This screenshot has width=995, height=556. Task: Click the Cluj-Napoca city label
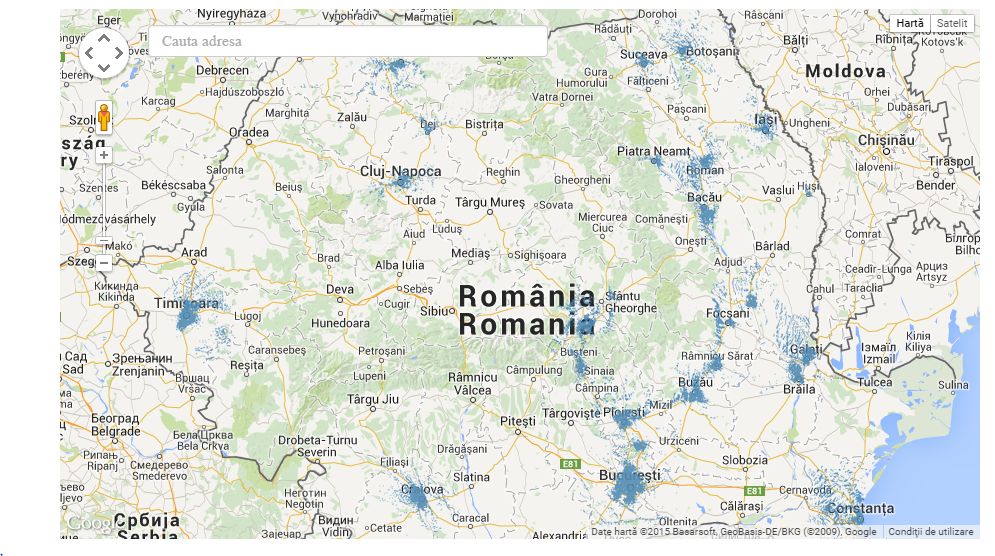[x=401, y=171]
